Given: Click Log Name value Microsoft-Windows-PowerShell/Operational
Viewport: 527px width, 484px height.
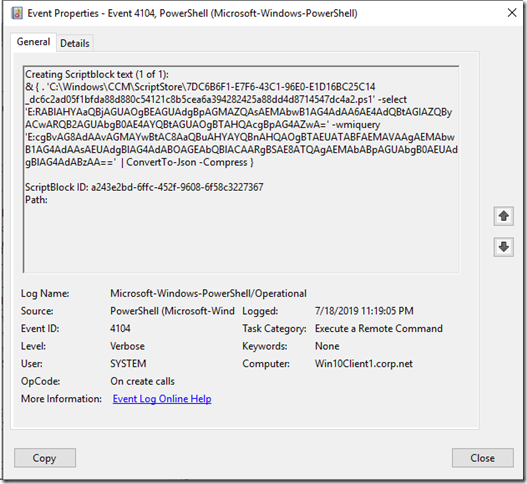Looking at the screenshot, I should point(208,293).
